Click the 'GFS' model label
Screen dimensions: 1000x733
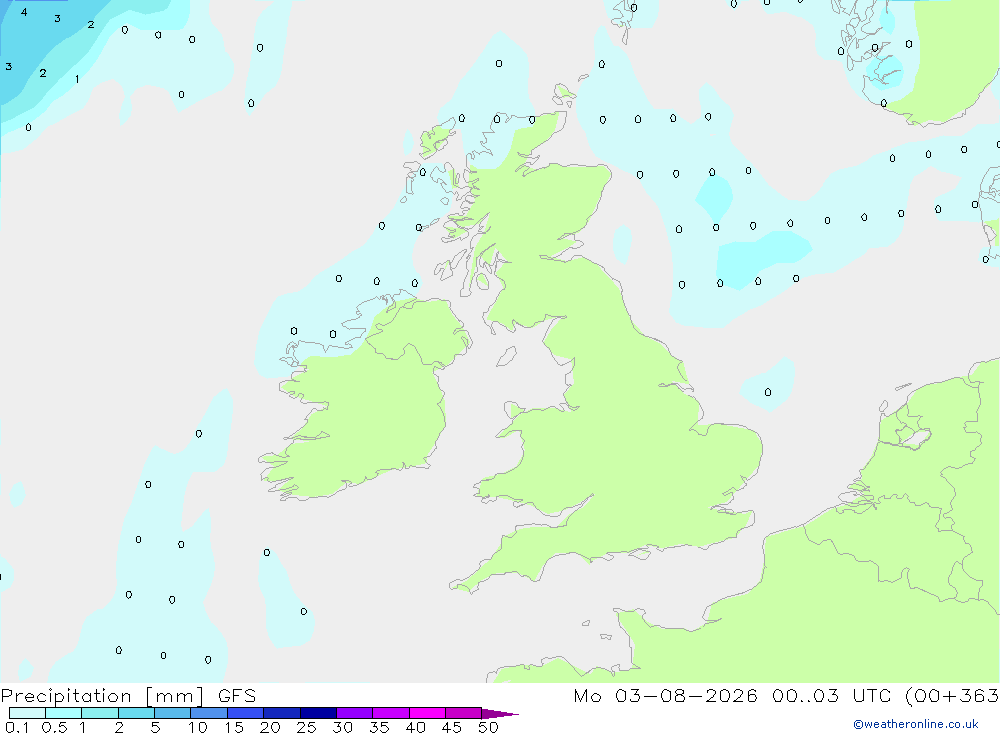[x=237, y=696]
